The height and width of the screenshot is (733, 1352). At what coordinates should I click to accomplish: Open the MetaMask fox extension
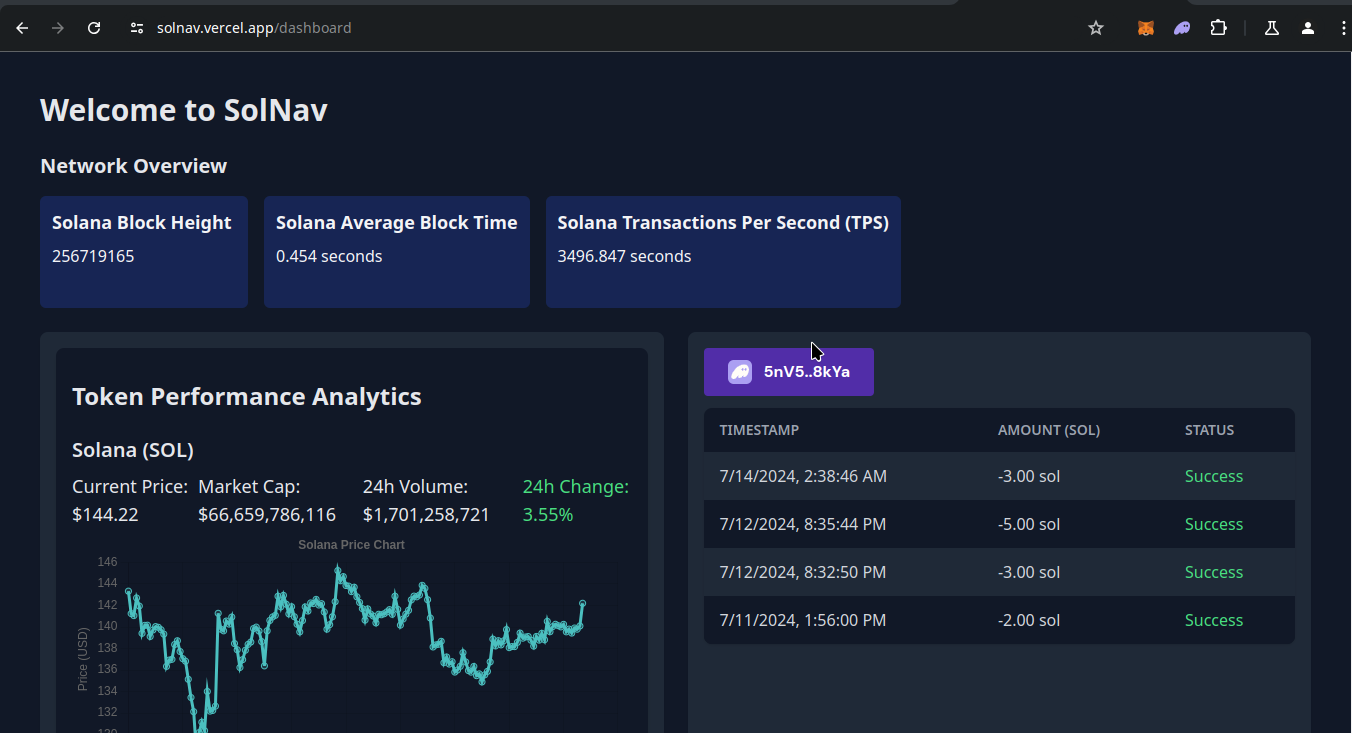pos(1146,28)
